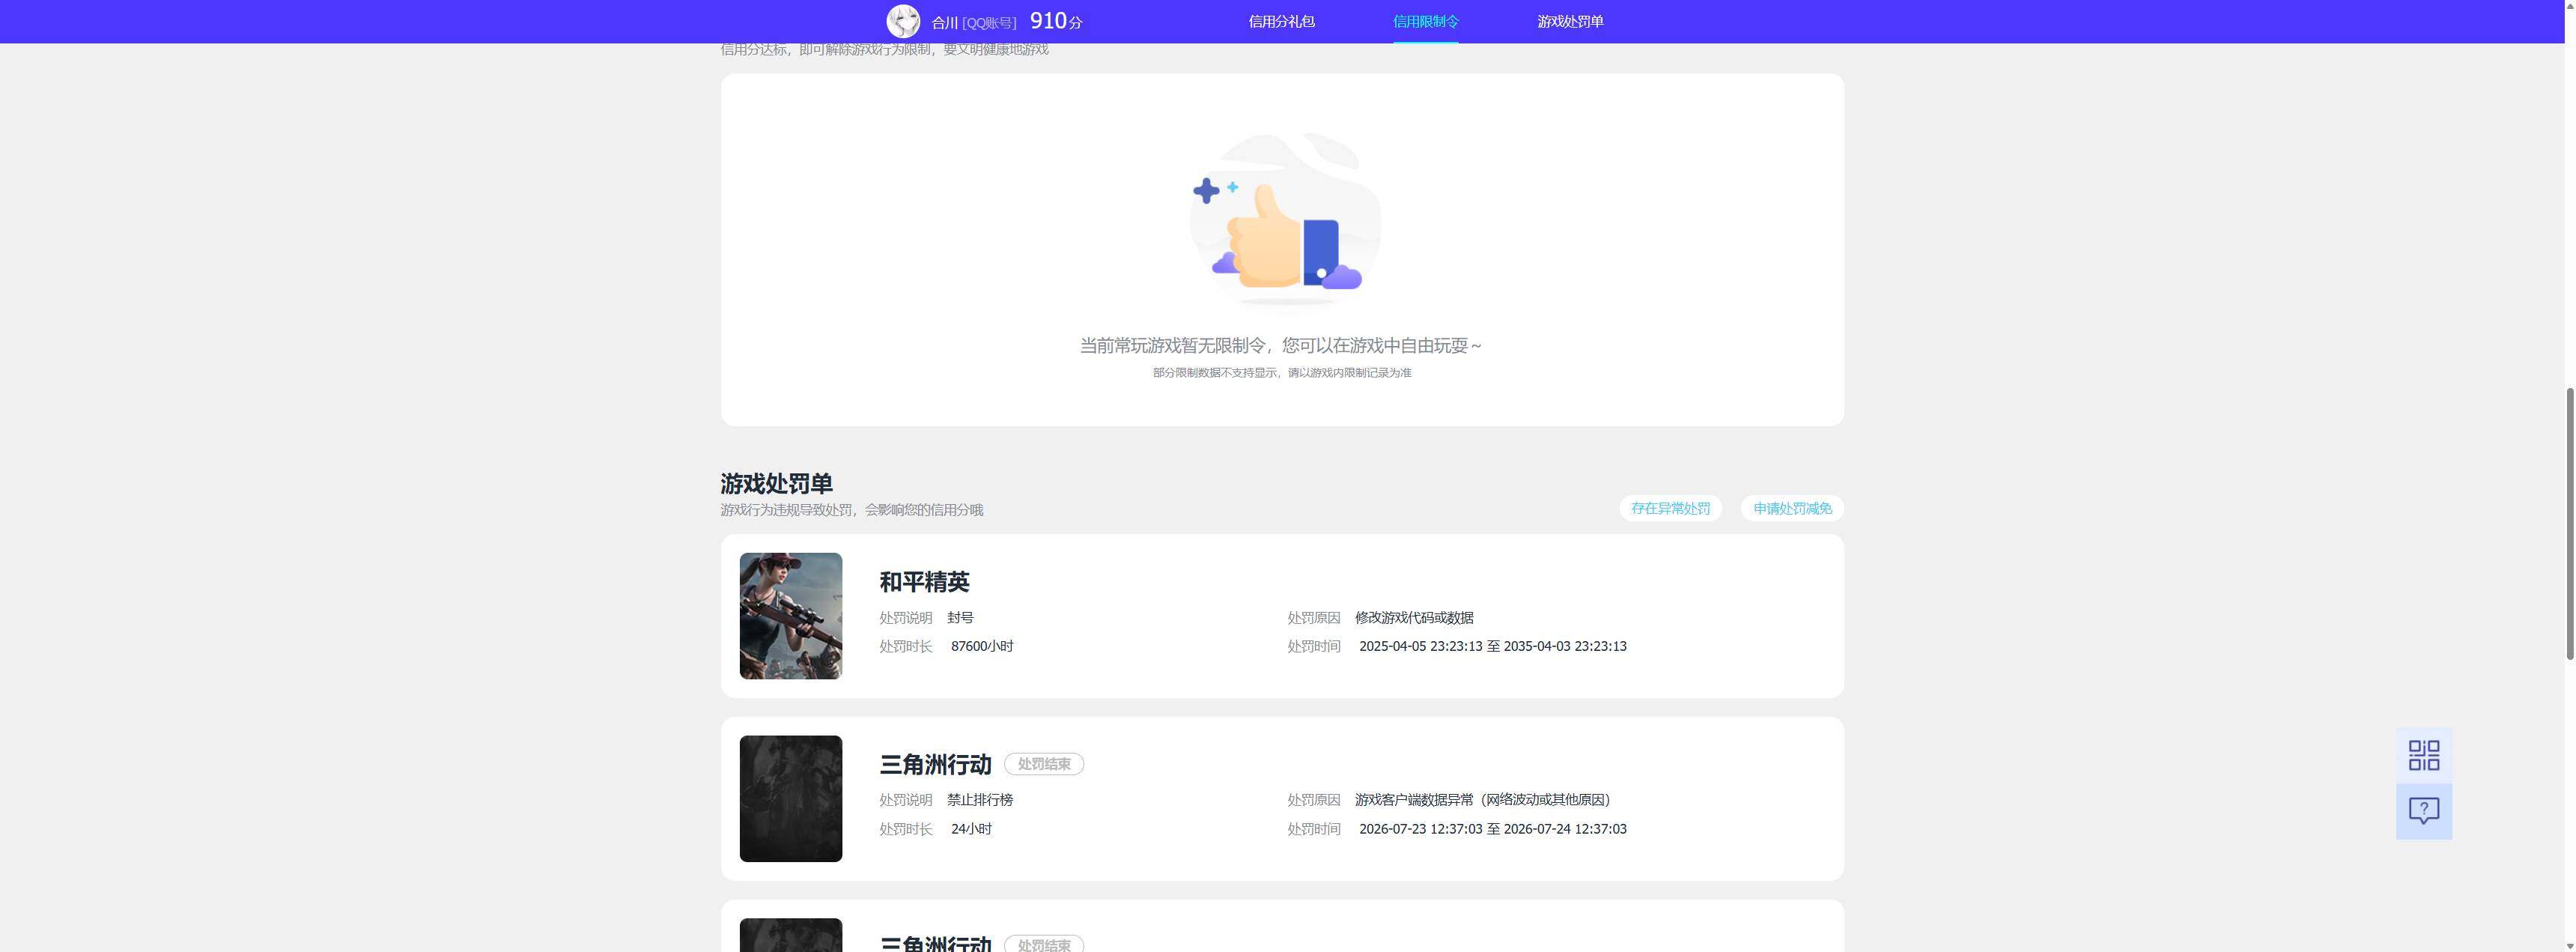The height and width of the screenshot is (952, 2576).
Task: Switch to 信用分礼包 tab
Action: click(1281, 21)
